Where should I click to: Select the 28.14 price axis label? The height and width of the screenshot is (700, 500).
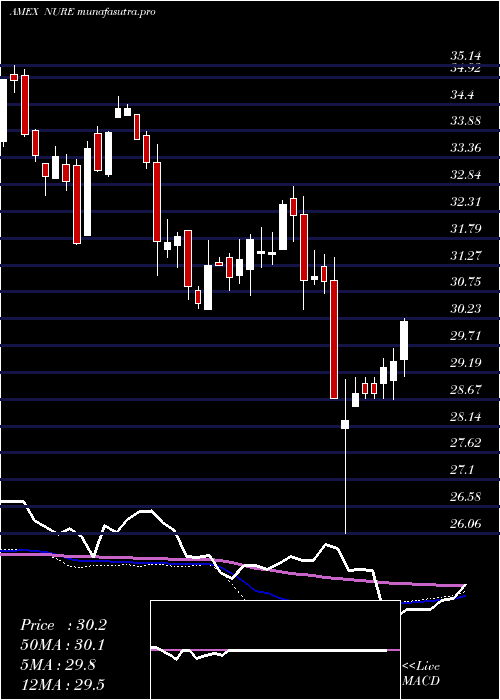[x=466, y=417]
